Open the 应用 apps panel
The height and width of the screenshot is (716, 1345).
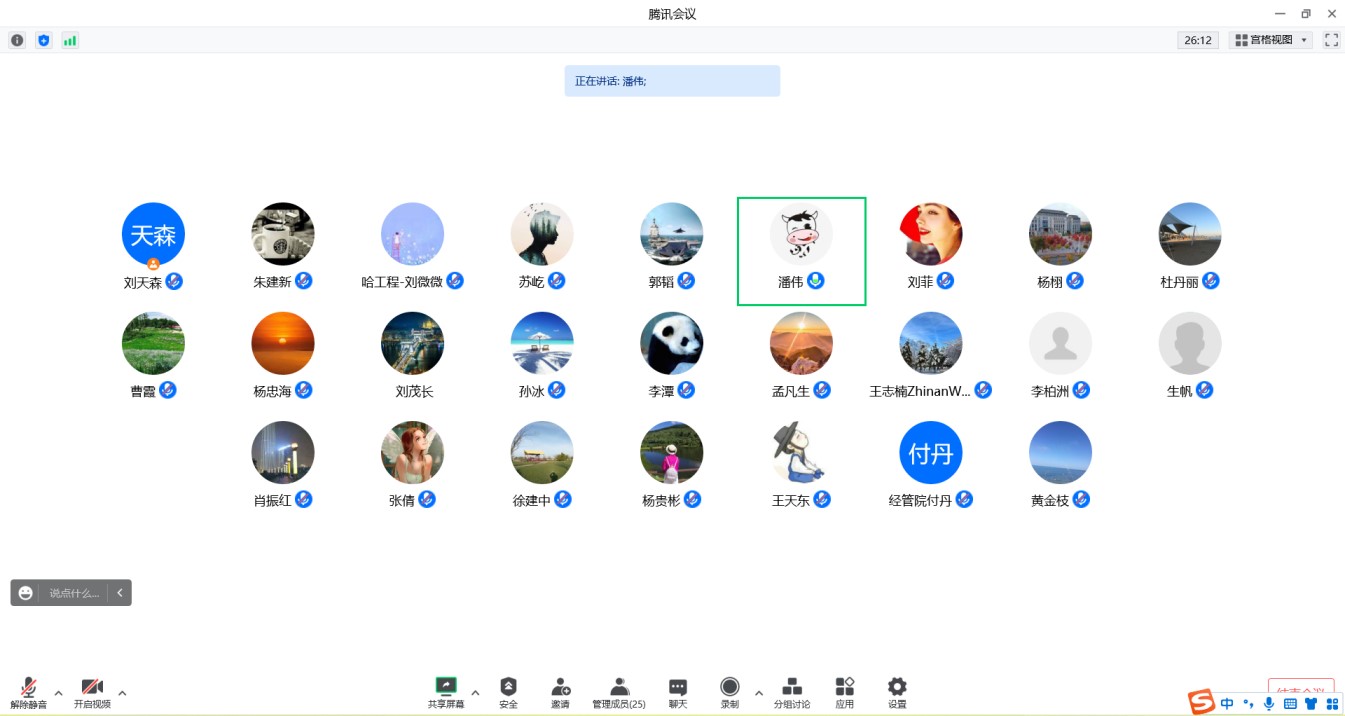pyautogui.click(x=845, y=691)
